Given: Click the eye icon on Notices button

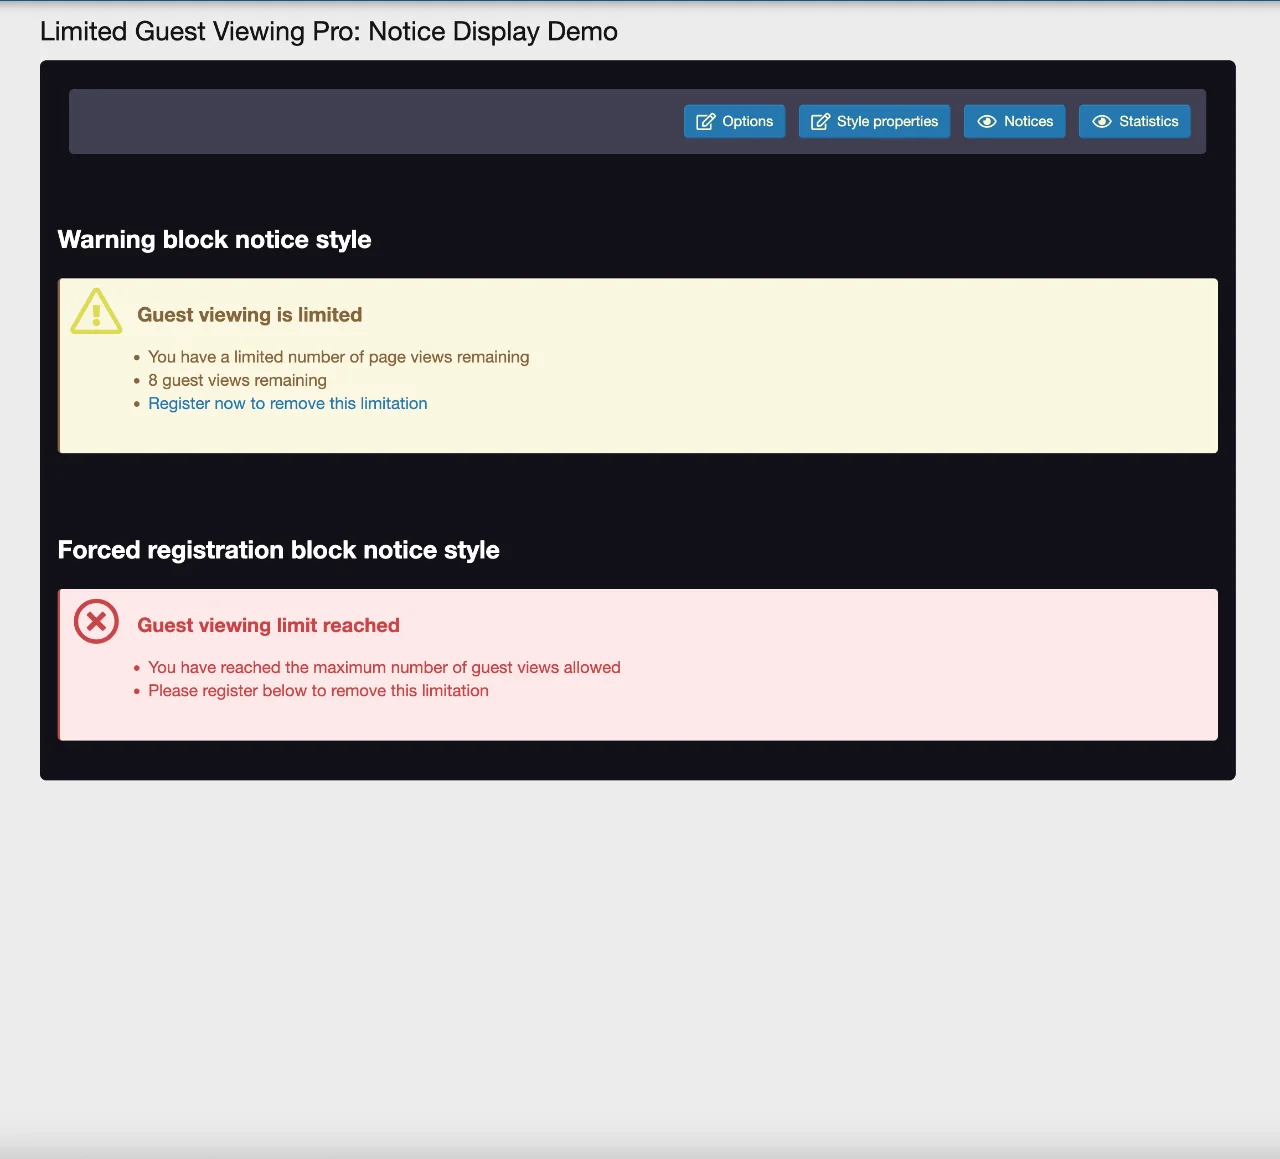Looking at the screenshot, I should [987, 122].
